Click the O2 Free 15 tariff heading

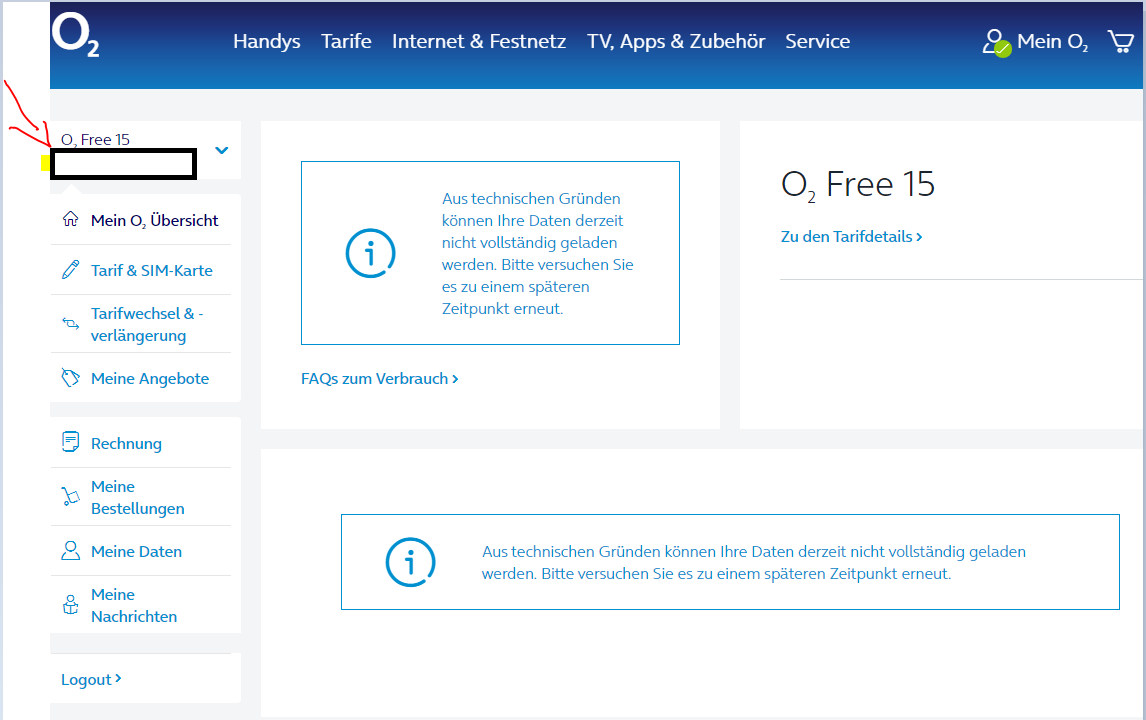[857, 184]
